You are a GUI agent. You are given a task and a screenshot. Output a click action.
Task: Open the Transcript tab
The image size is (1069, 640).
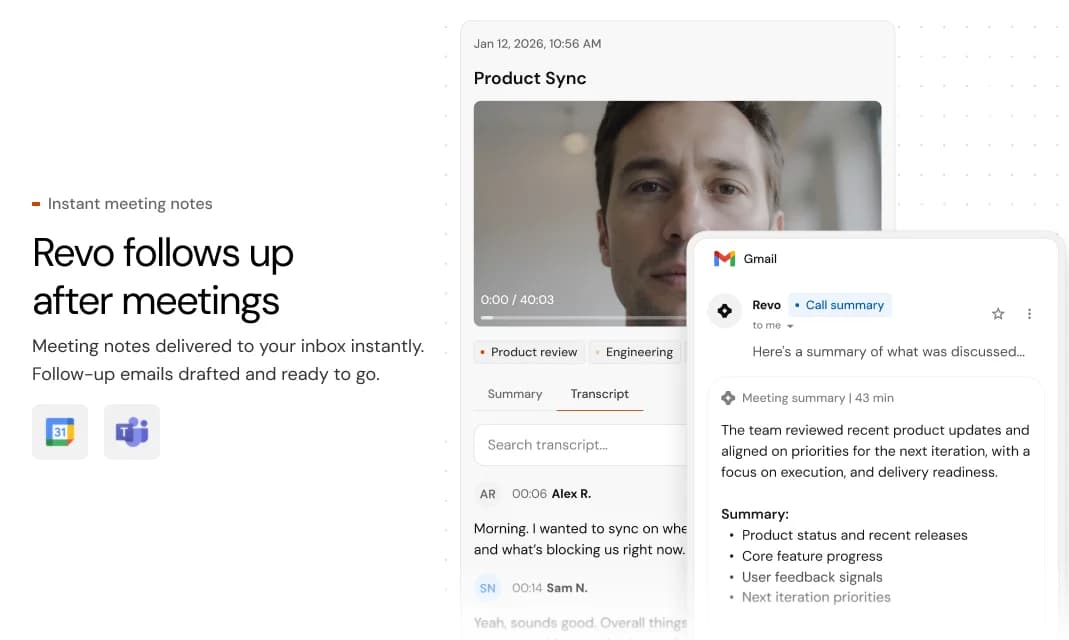(x=599, y=394)
